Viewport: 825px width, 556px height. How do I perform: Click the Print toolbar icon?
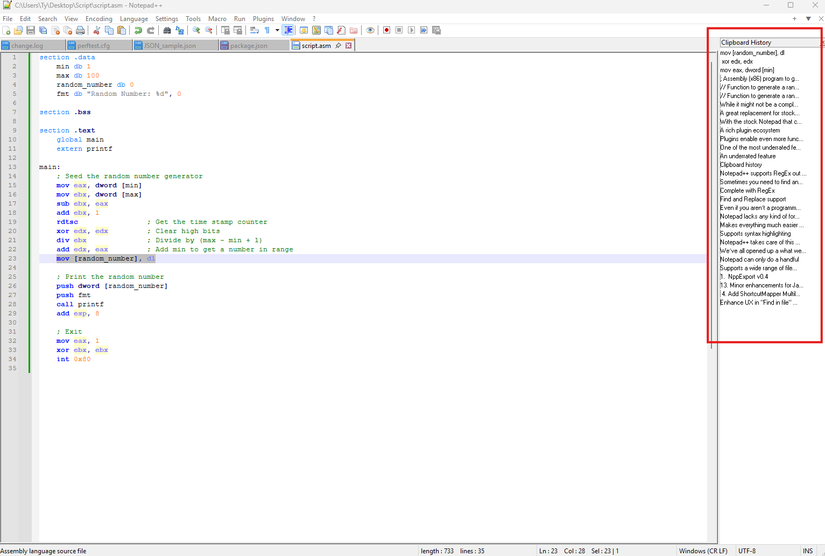pos(77,31)
